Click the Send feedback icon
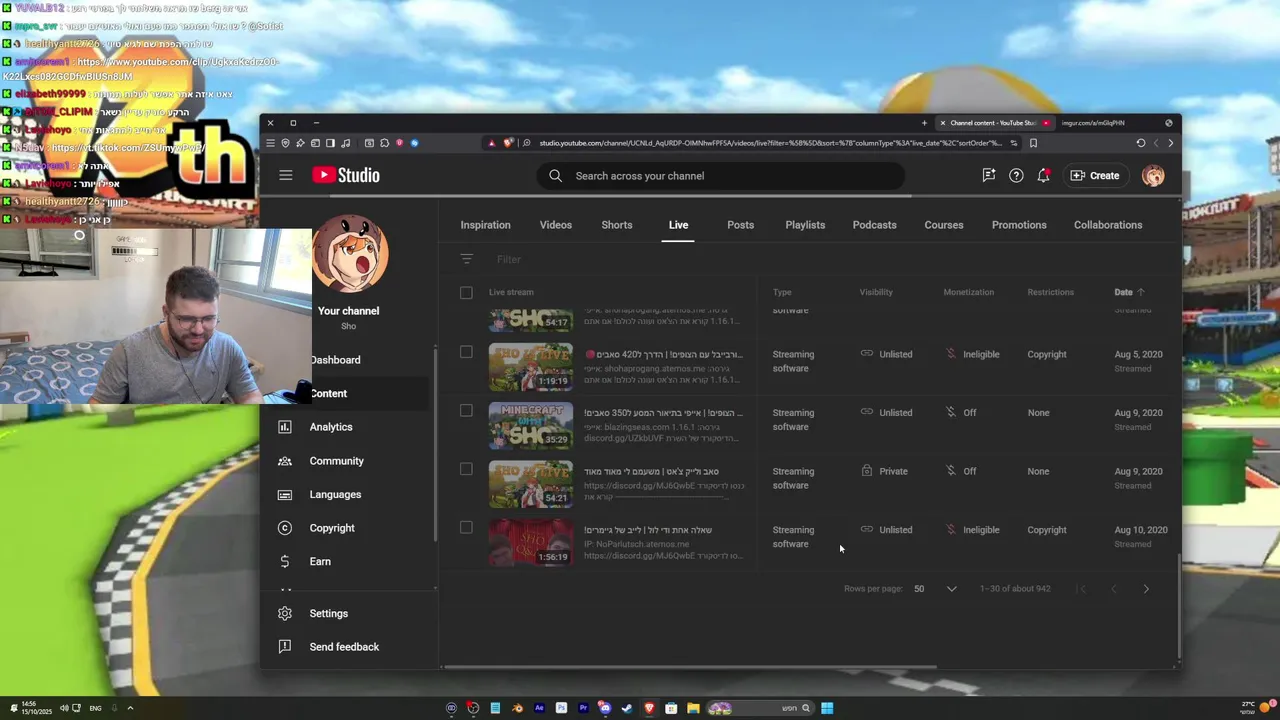 pyautogui.click(x=285, y=647)
